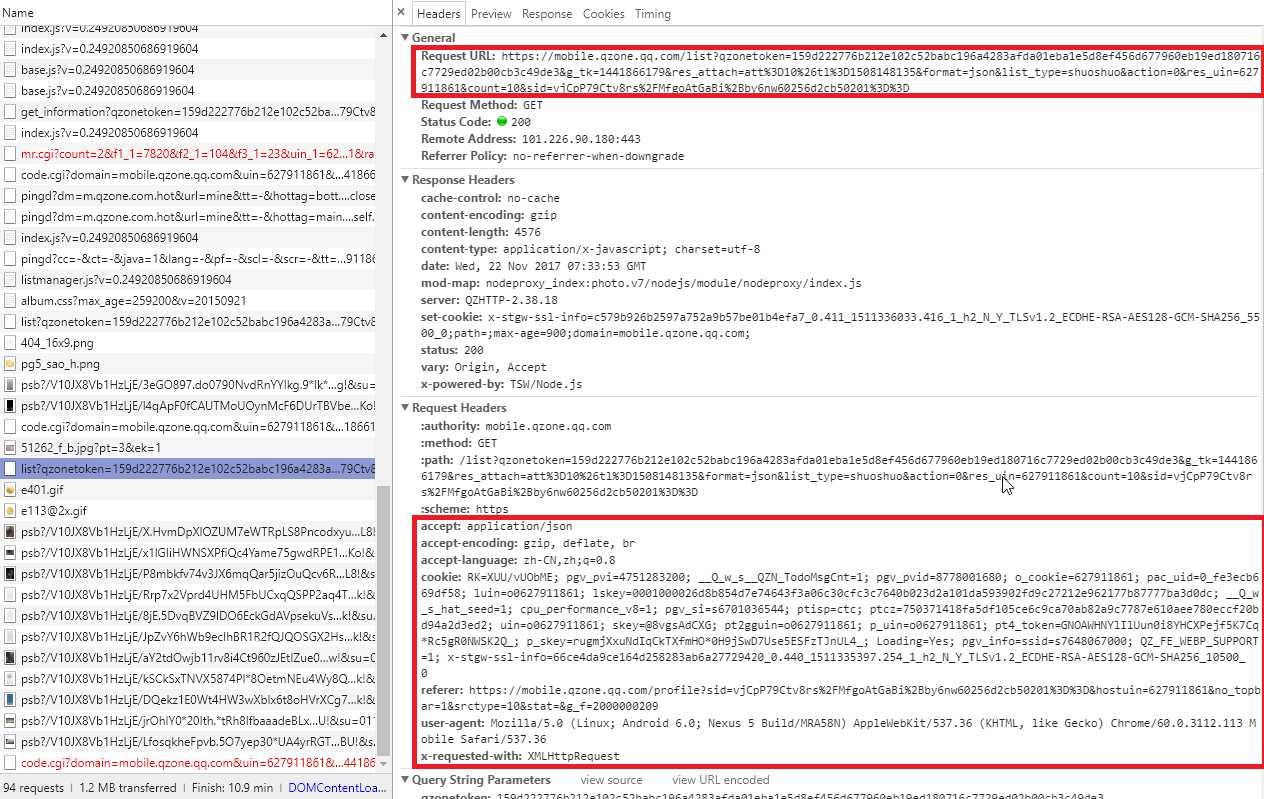The image size is (1264, 799).
Task: Click the emoji icon next to e113@2x.gif
Action: point(10,511)
